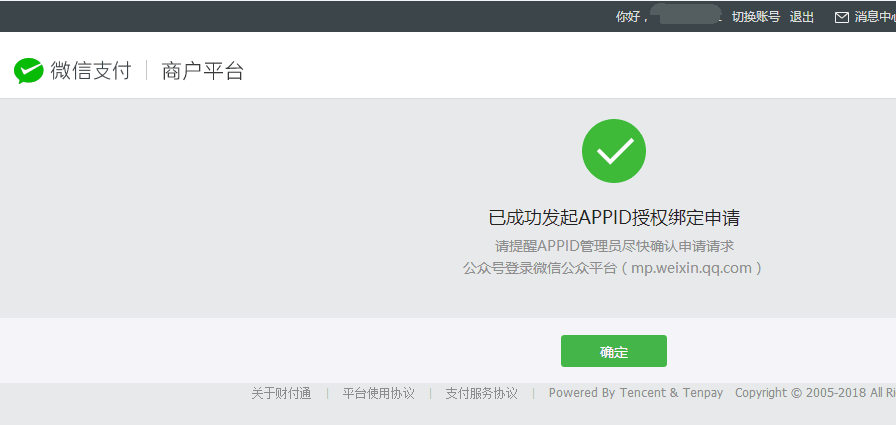896x425 pixels.
Task: Click the 已成功发起APPID授权绑定申请 heading
Action: coord(613,217)
